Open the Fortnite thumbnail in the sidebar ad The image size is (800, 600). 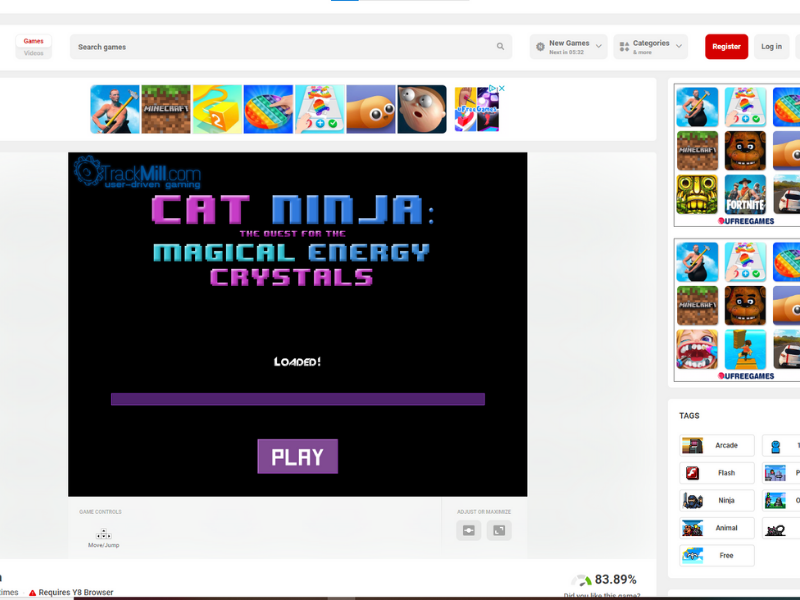745,194
